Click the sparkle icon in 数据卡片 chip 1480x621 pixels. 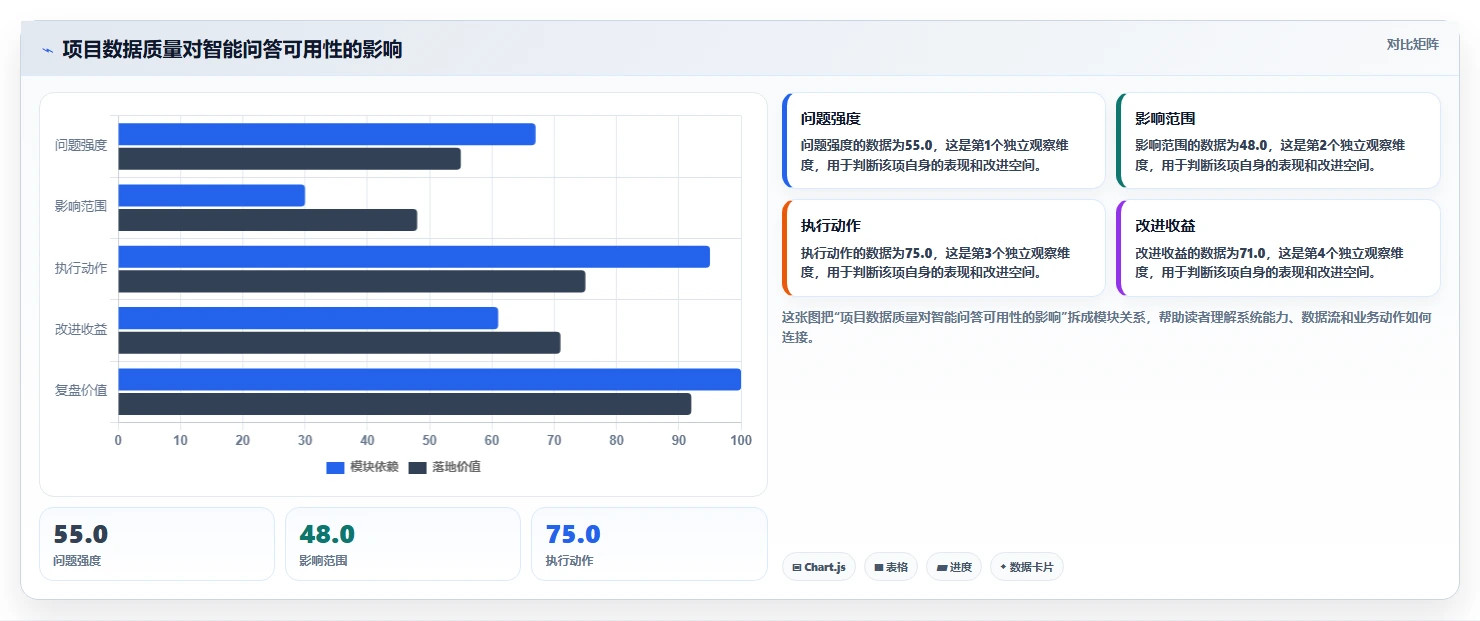pyautogui.click(x=1003, y=567)
